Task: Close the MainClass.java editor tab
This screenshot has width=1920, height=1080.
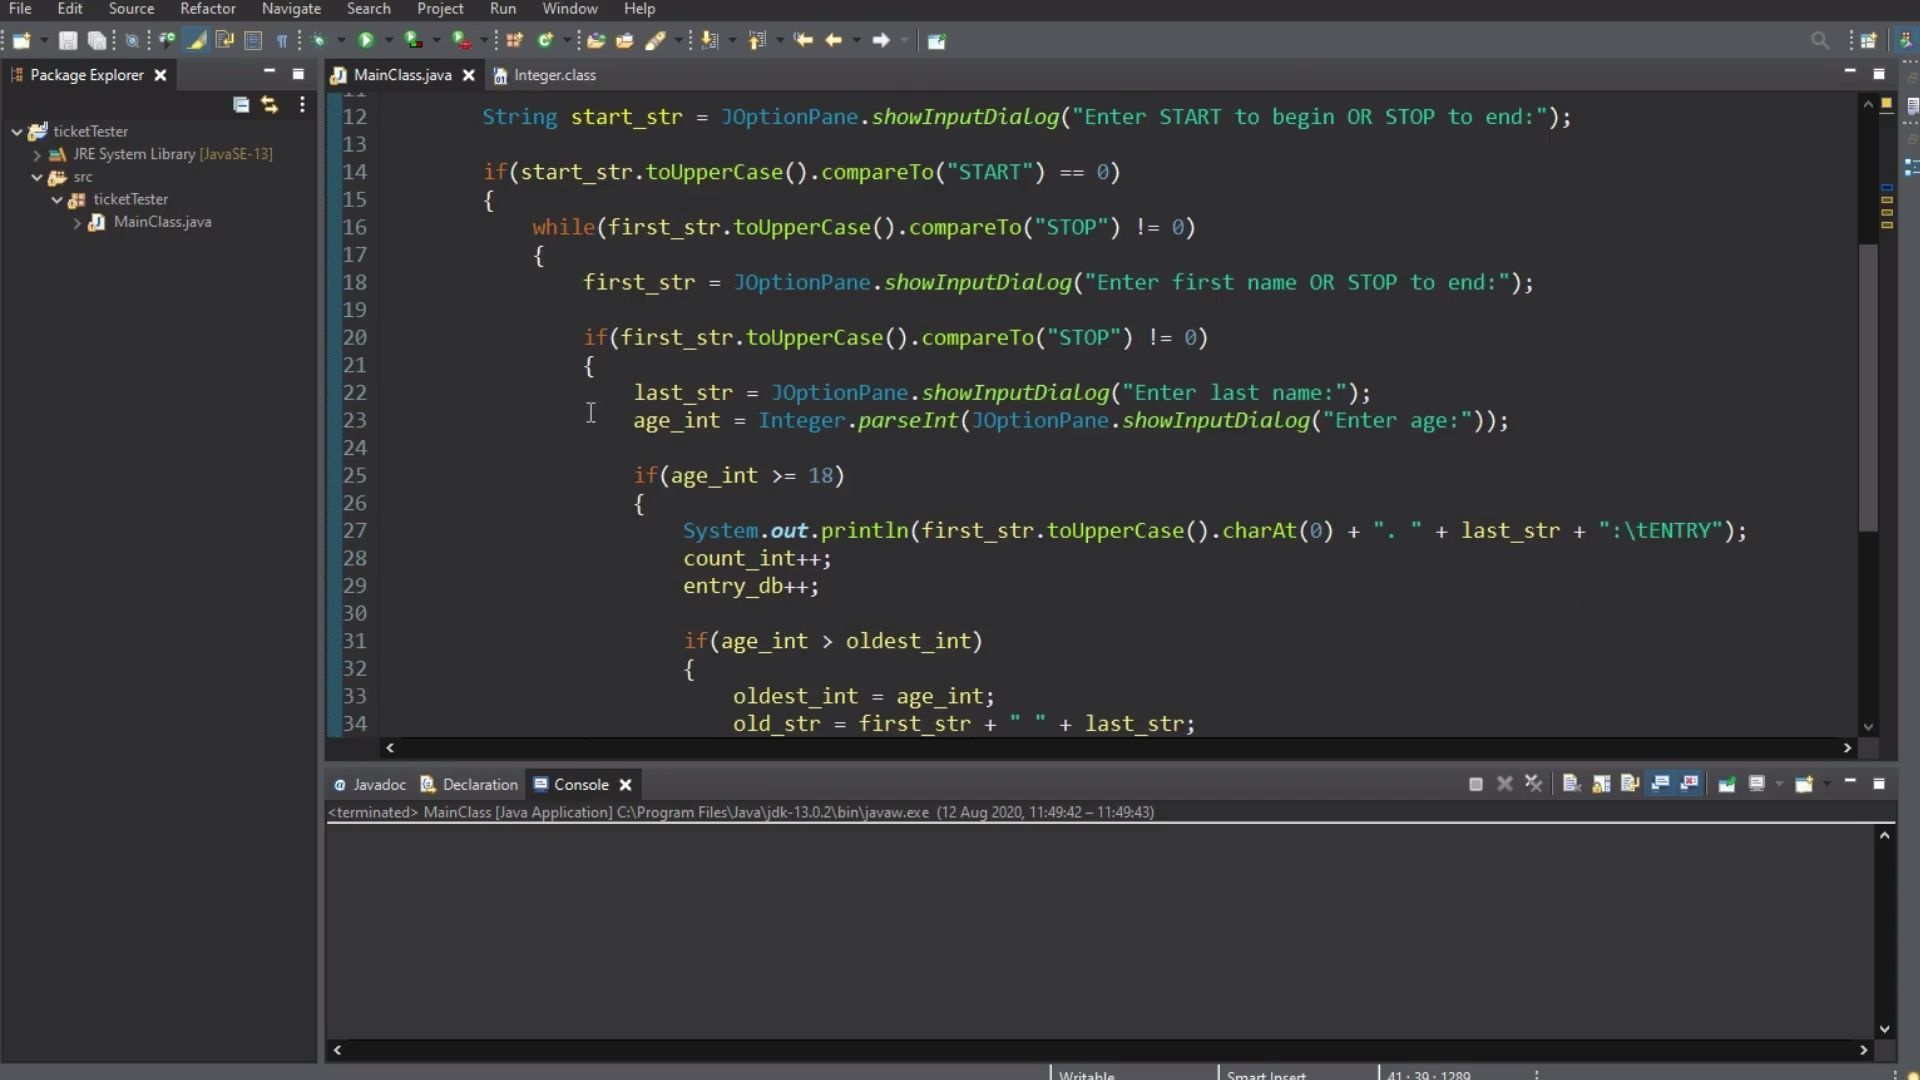Action: coord(468,75)
